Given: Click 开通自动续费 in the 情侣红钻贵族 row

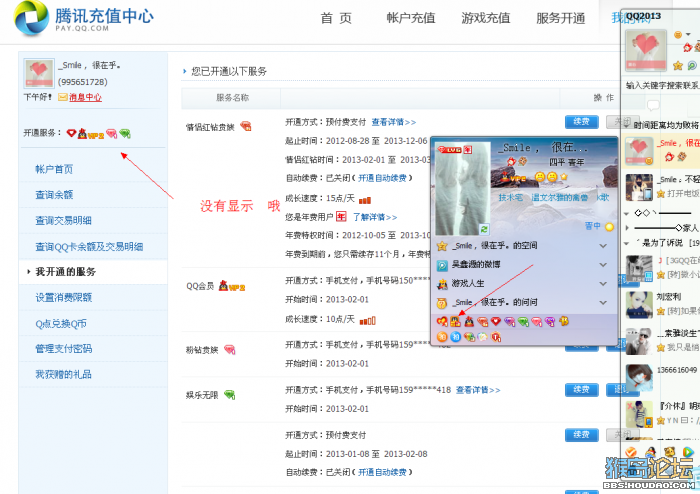Looking at the screenshot, I should click(x=382, y=178).
